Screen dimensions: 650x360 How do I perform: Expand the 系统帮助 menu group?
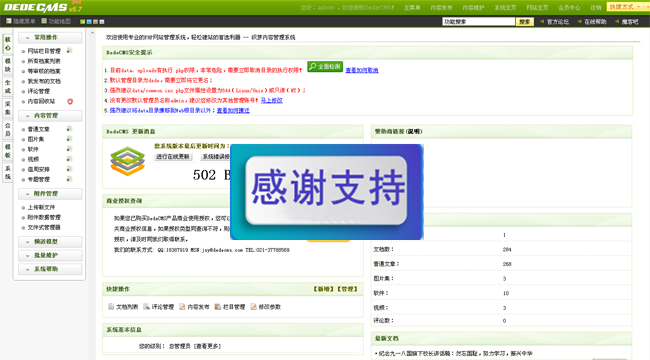50,269
